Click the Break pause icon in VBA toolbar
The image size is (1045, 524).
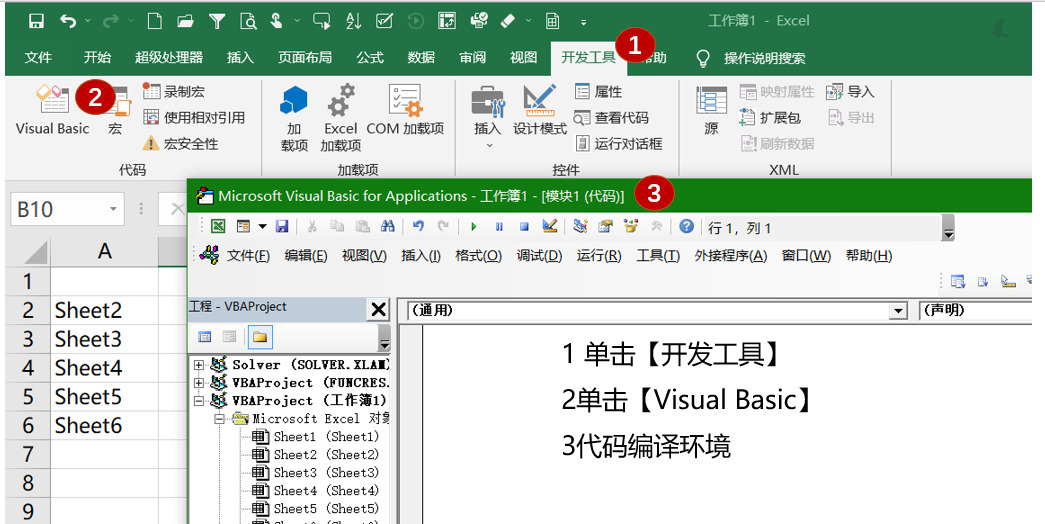(499, 227)
